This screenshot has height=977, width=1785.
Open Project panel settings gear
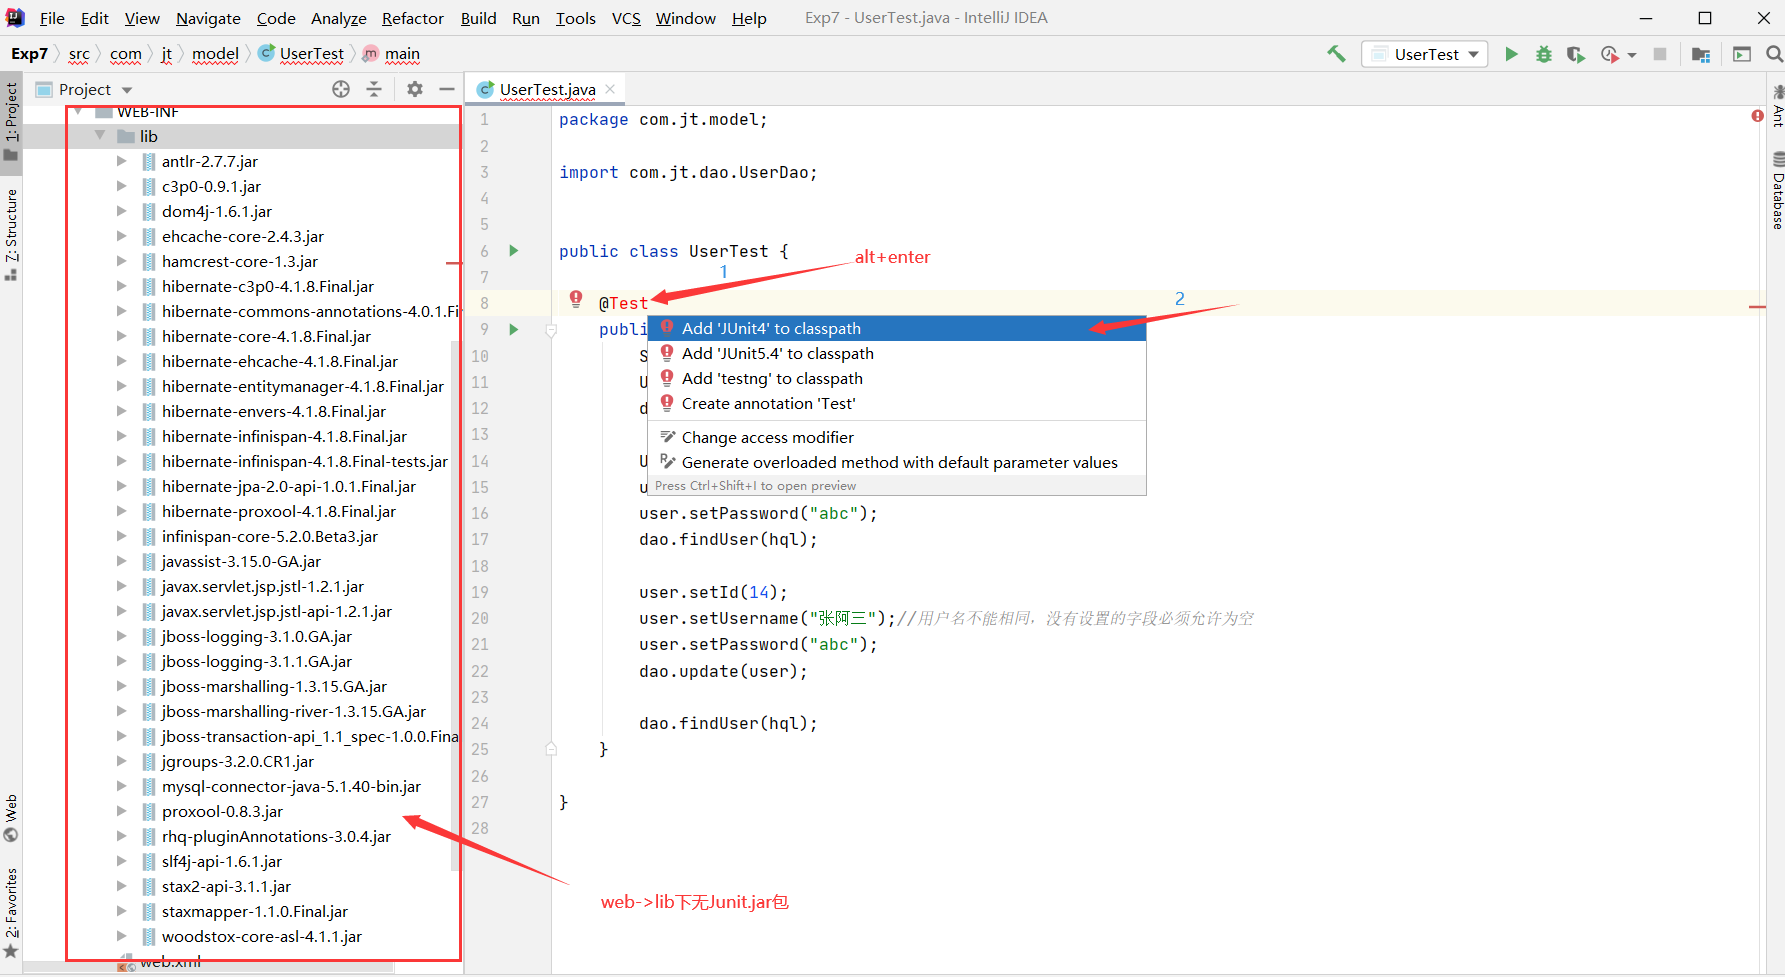(x=415, y=89)
